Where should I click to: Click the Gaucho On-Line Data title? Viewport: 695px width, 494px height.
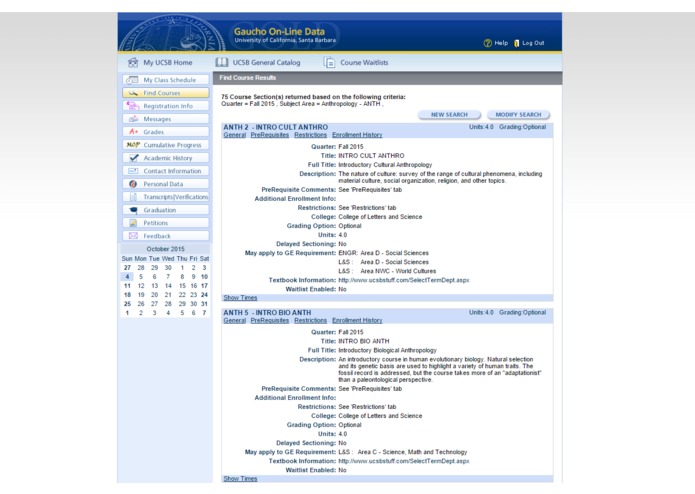pyautogui.click(x=279, y=31)
